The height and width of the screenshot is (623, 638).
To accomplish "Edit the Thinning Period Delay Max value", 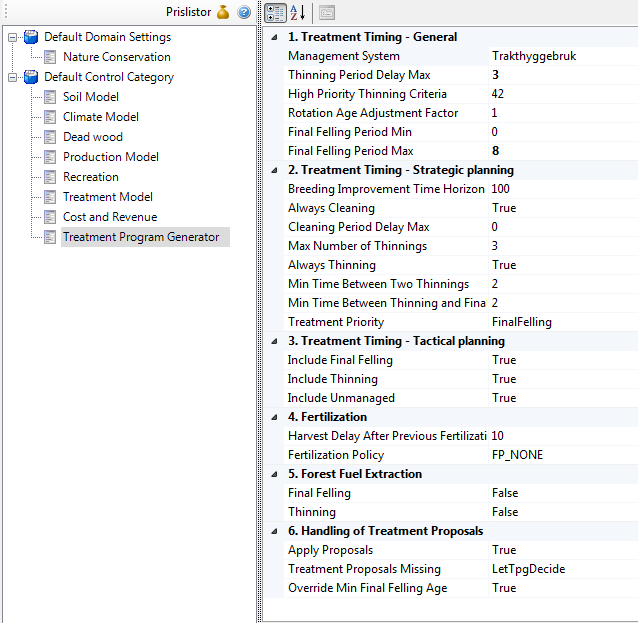I will pos(560,75).
